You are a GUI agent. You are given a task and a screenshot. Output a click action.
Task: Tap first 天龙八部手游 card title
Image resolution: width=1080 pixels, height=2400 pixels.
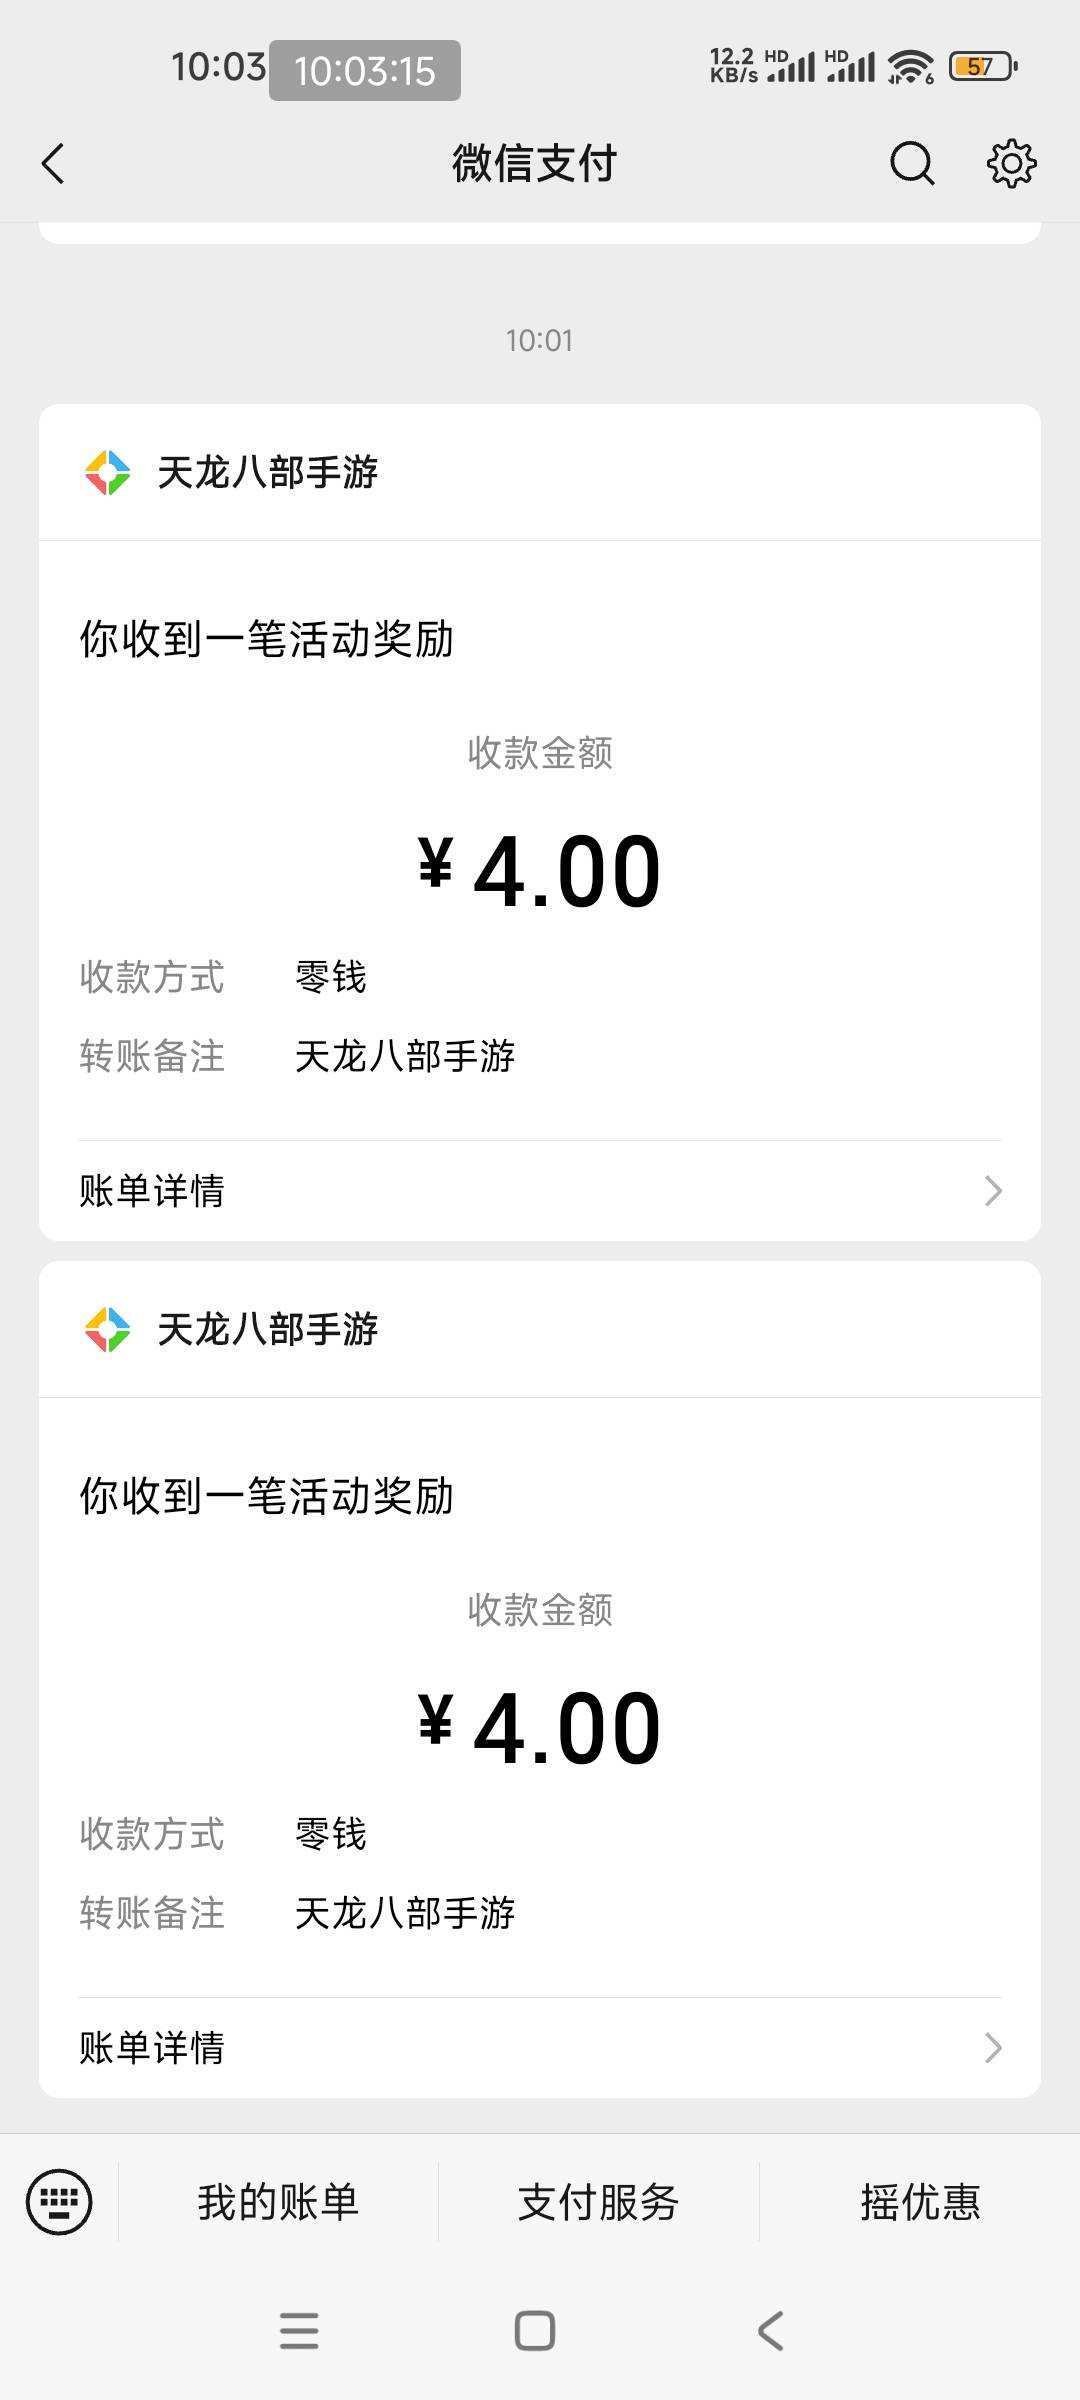(x=268, y=473)
